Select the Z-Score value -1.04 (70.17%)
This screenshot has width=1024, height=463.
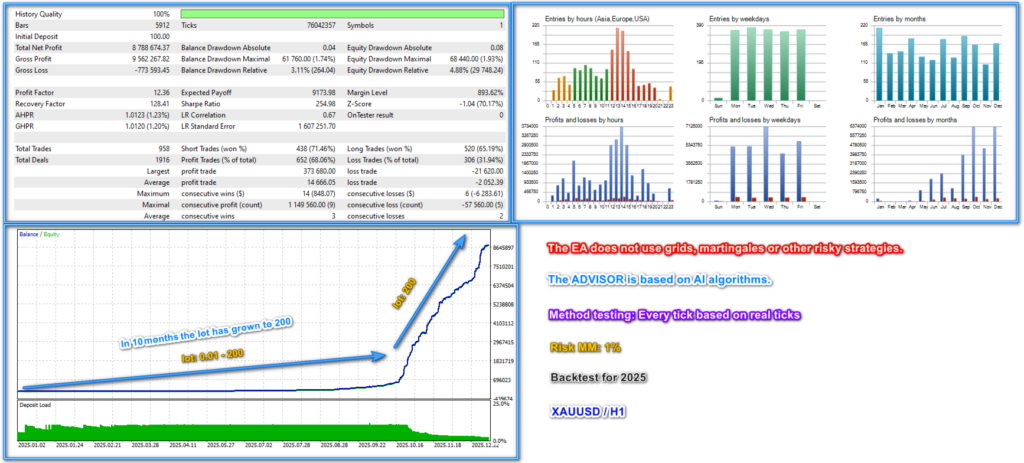coord(480,104)
